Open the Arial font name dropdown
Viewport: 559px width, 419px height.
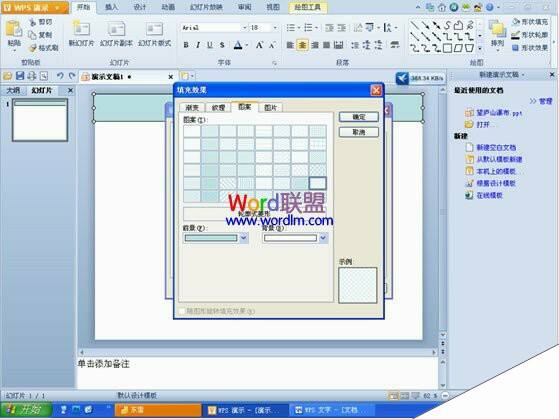[245, 28]
